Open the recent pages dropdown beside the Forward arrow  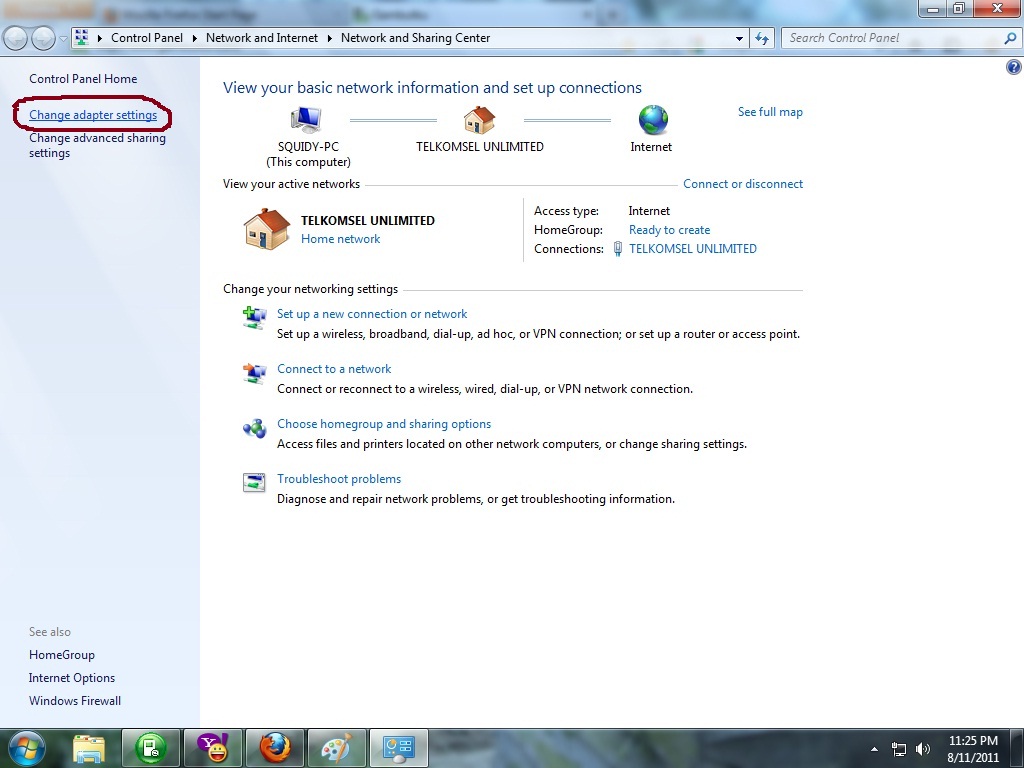coord(63,39)
